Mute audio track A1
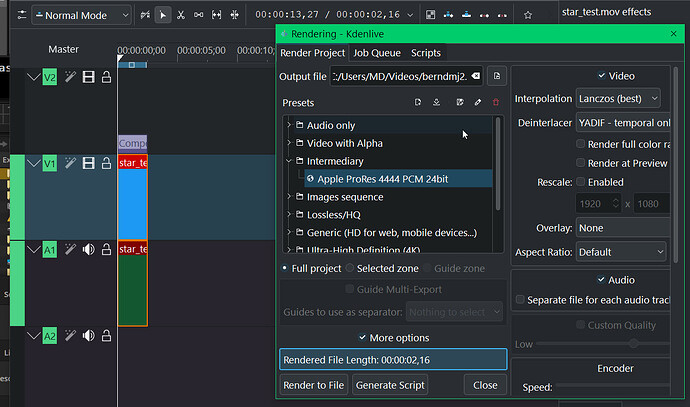 (88, 249)
